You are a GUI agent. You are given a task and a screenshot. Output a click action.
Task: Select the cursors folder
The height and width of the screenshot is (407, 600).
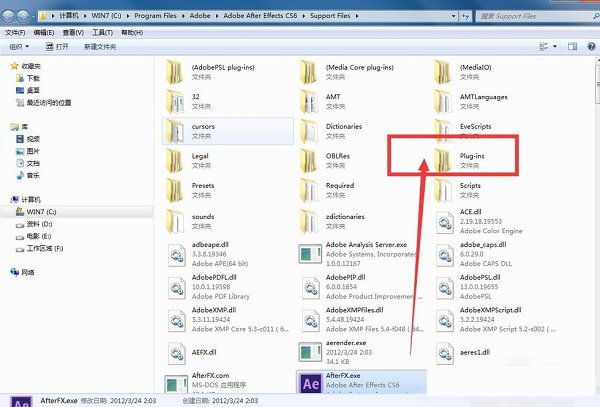tap(228, 131)
